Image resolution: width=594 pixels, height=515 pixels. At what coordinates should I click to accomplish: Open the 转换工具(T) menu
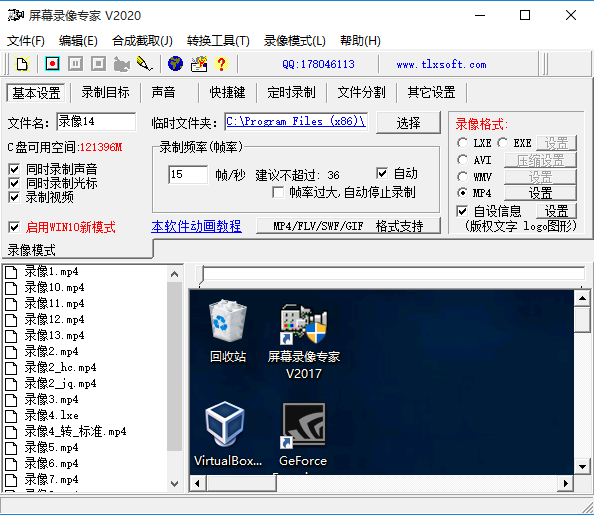coord(218,41)
